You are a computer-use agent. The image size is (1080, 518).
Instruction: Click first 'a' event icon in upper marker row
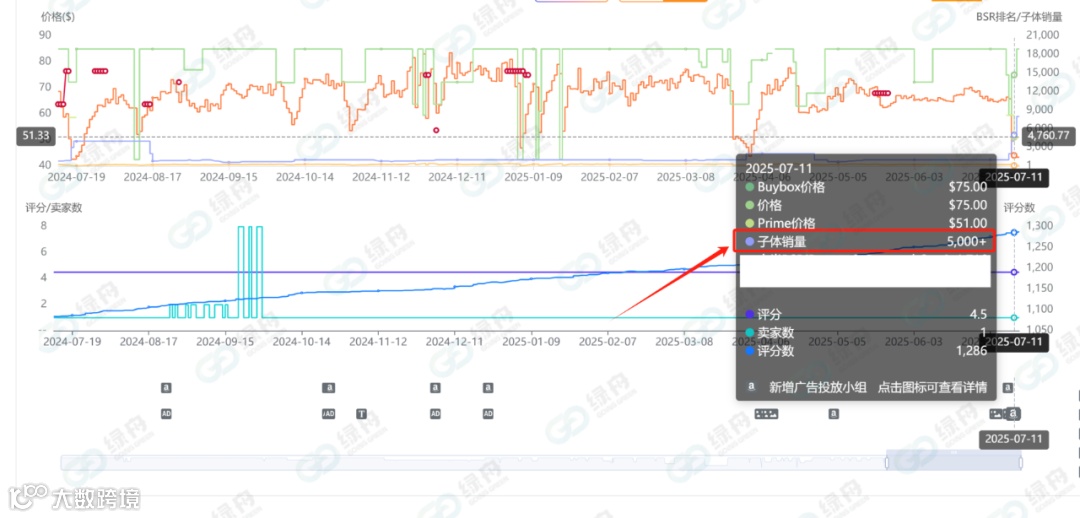click(x=166, y=388)
